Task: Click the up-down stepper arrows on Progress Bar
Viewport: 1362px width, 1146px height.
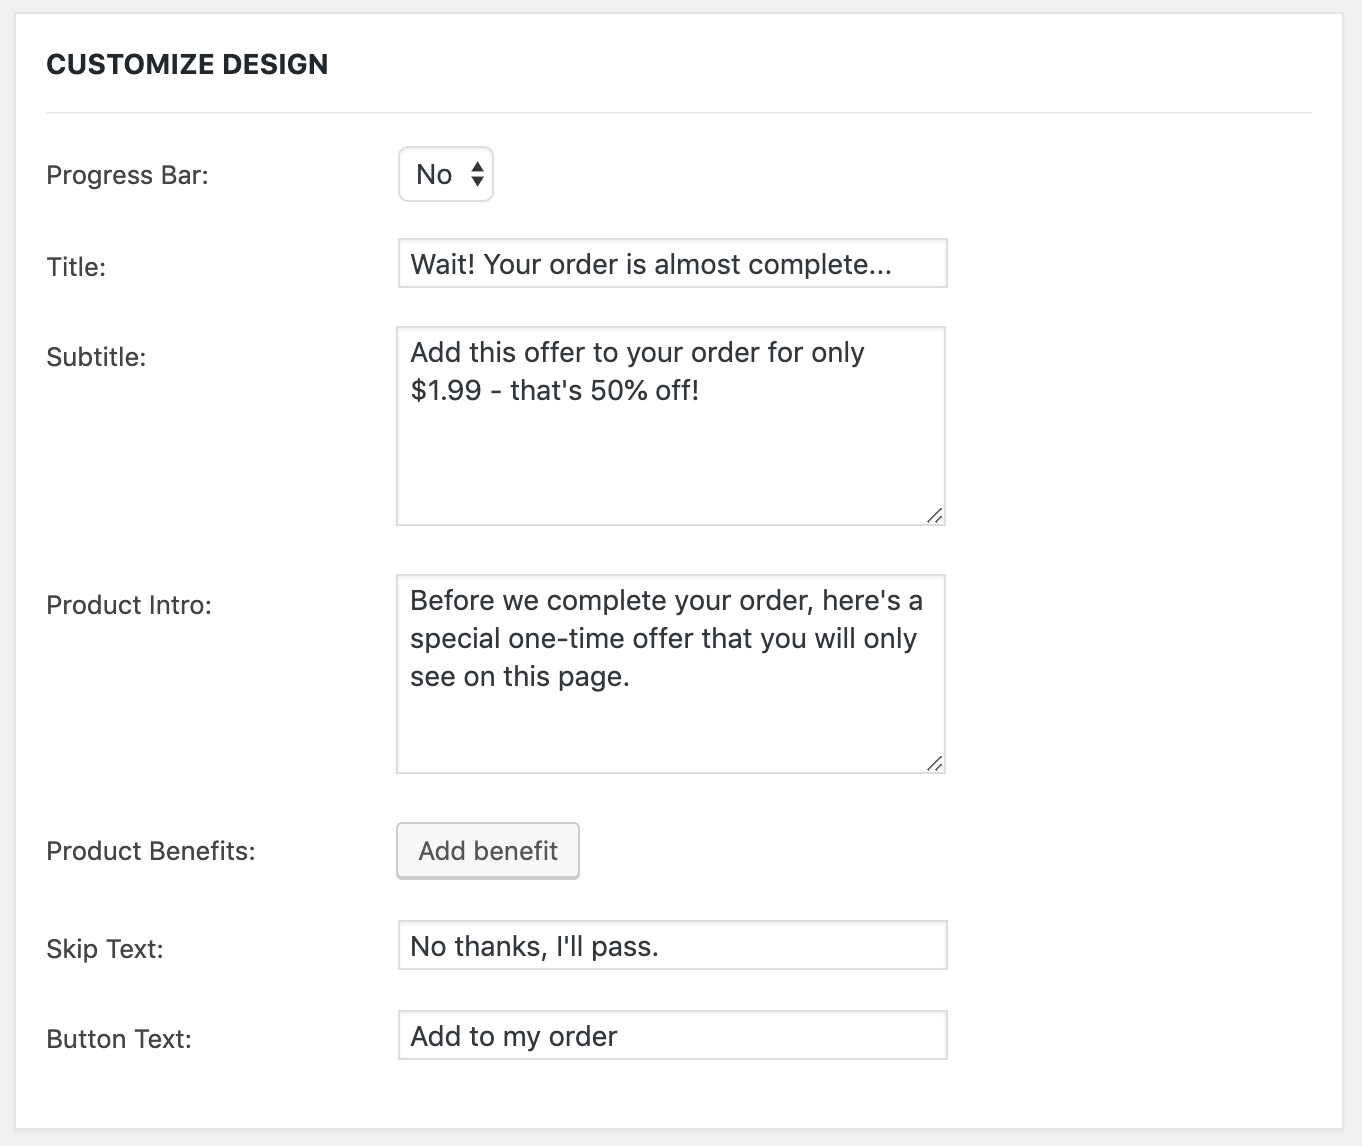Action: tap(477, 173)
